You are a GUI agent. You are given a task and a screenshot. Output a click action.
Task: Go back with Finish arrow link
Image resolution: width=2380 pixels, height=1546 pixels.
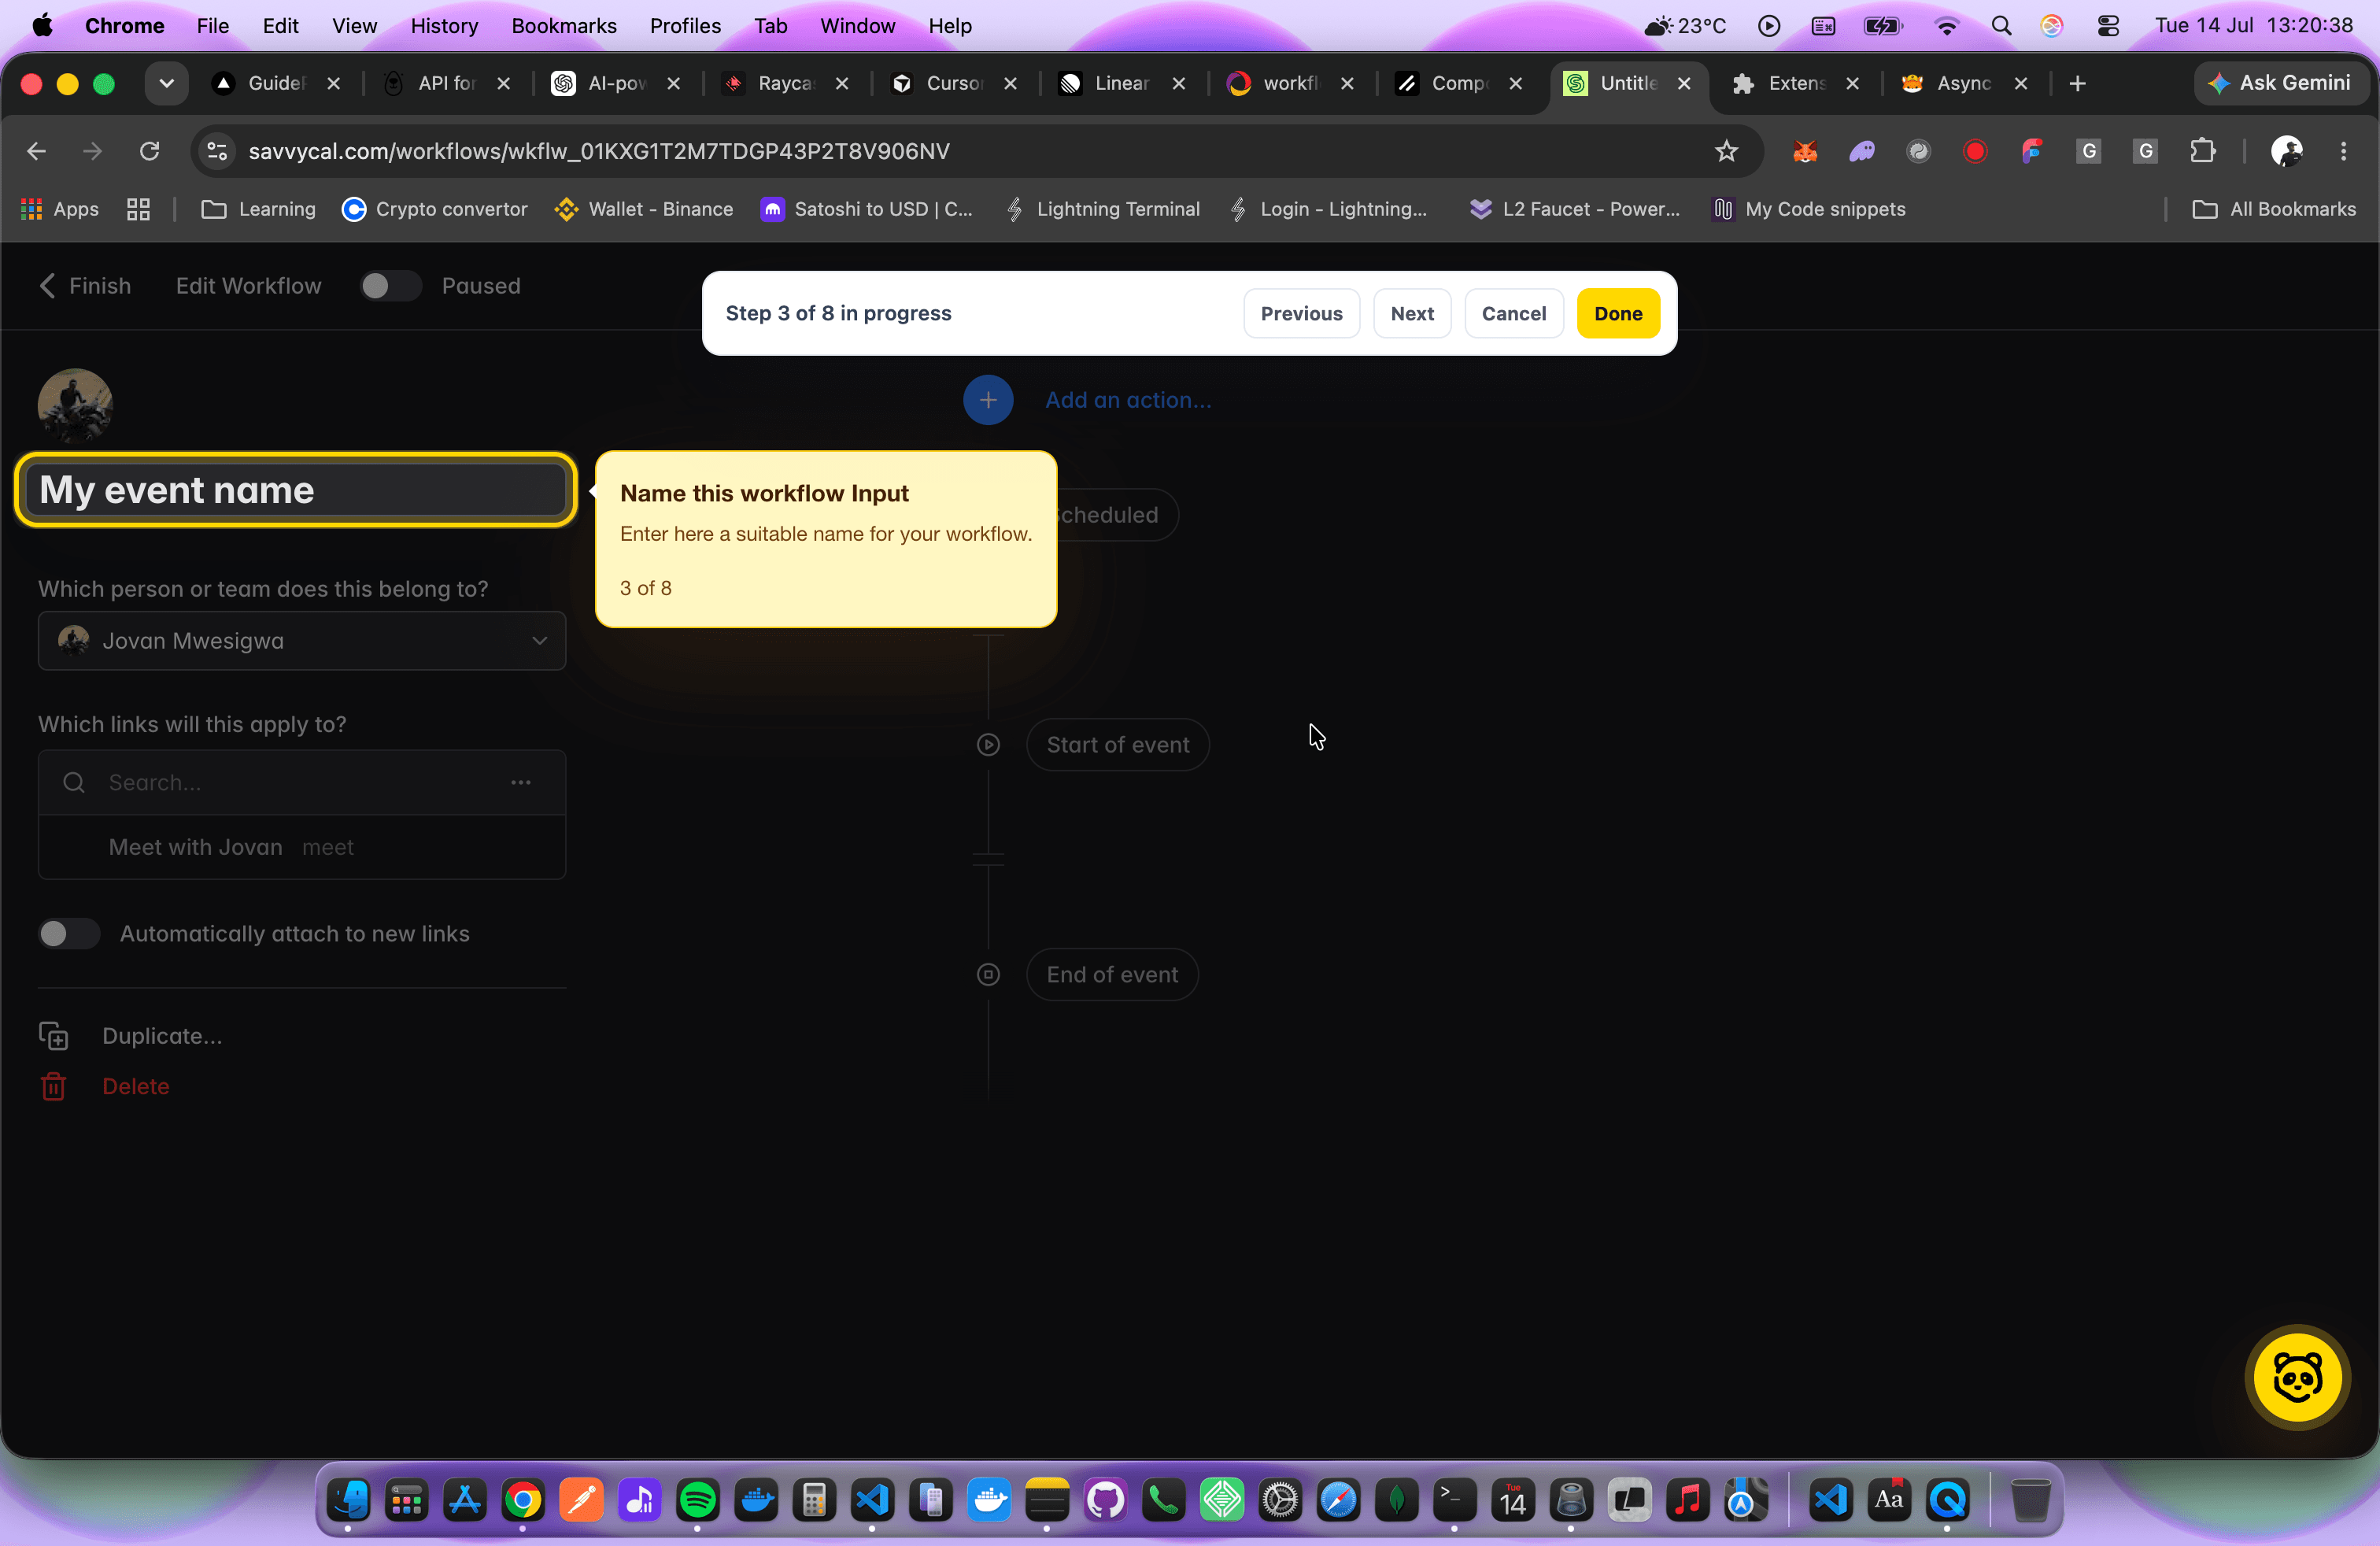85,286
